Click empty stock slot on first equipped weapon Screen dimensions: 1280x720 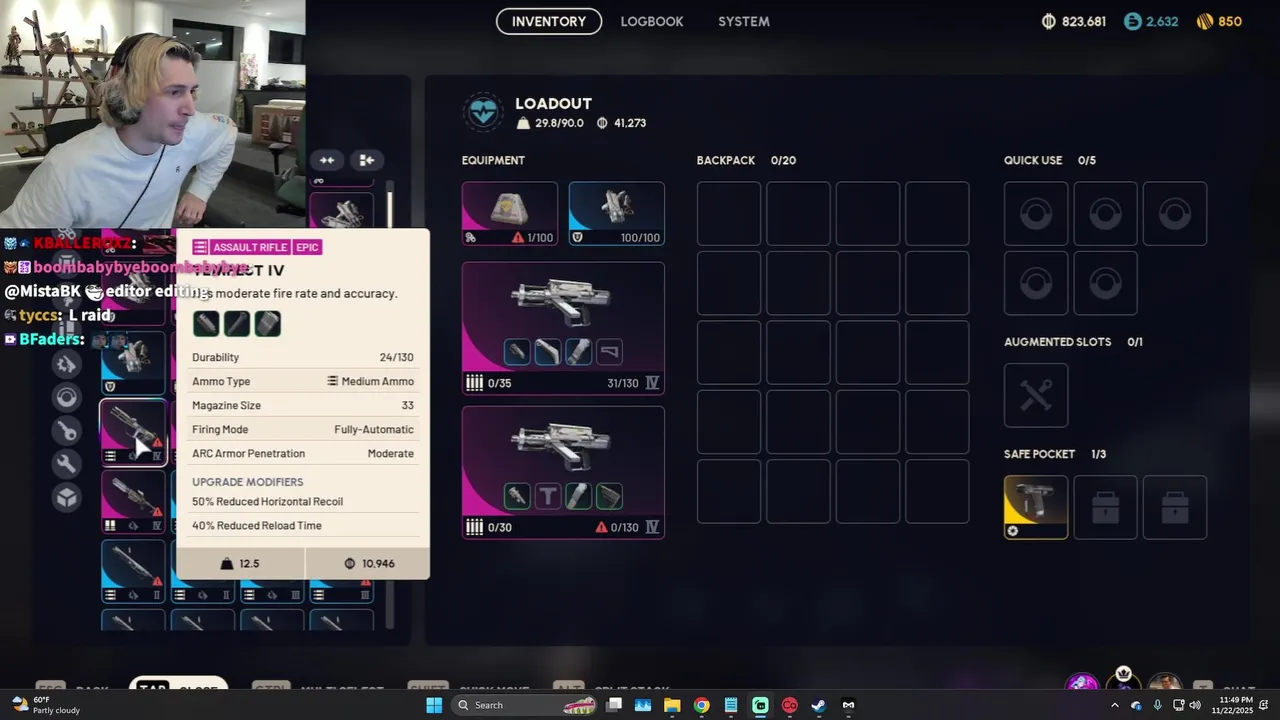click(610, 351)
